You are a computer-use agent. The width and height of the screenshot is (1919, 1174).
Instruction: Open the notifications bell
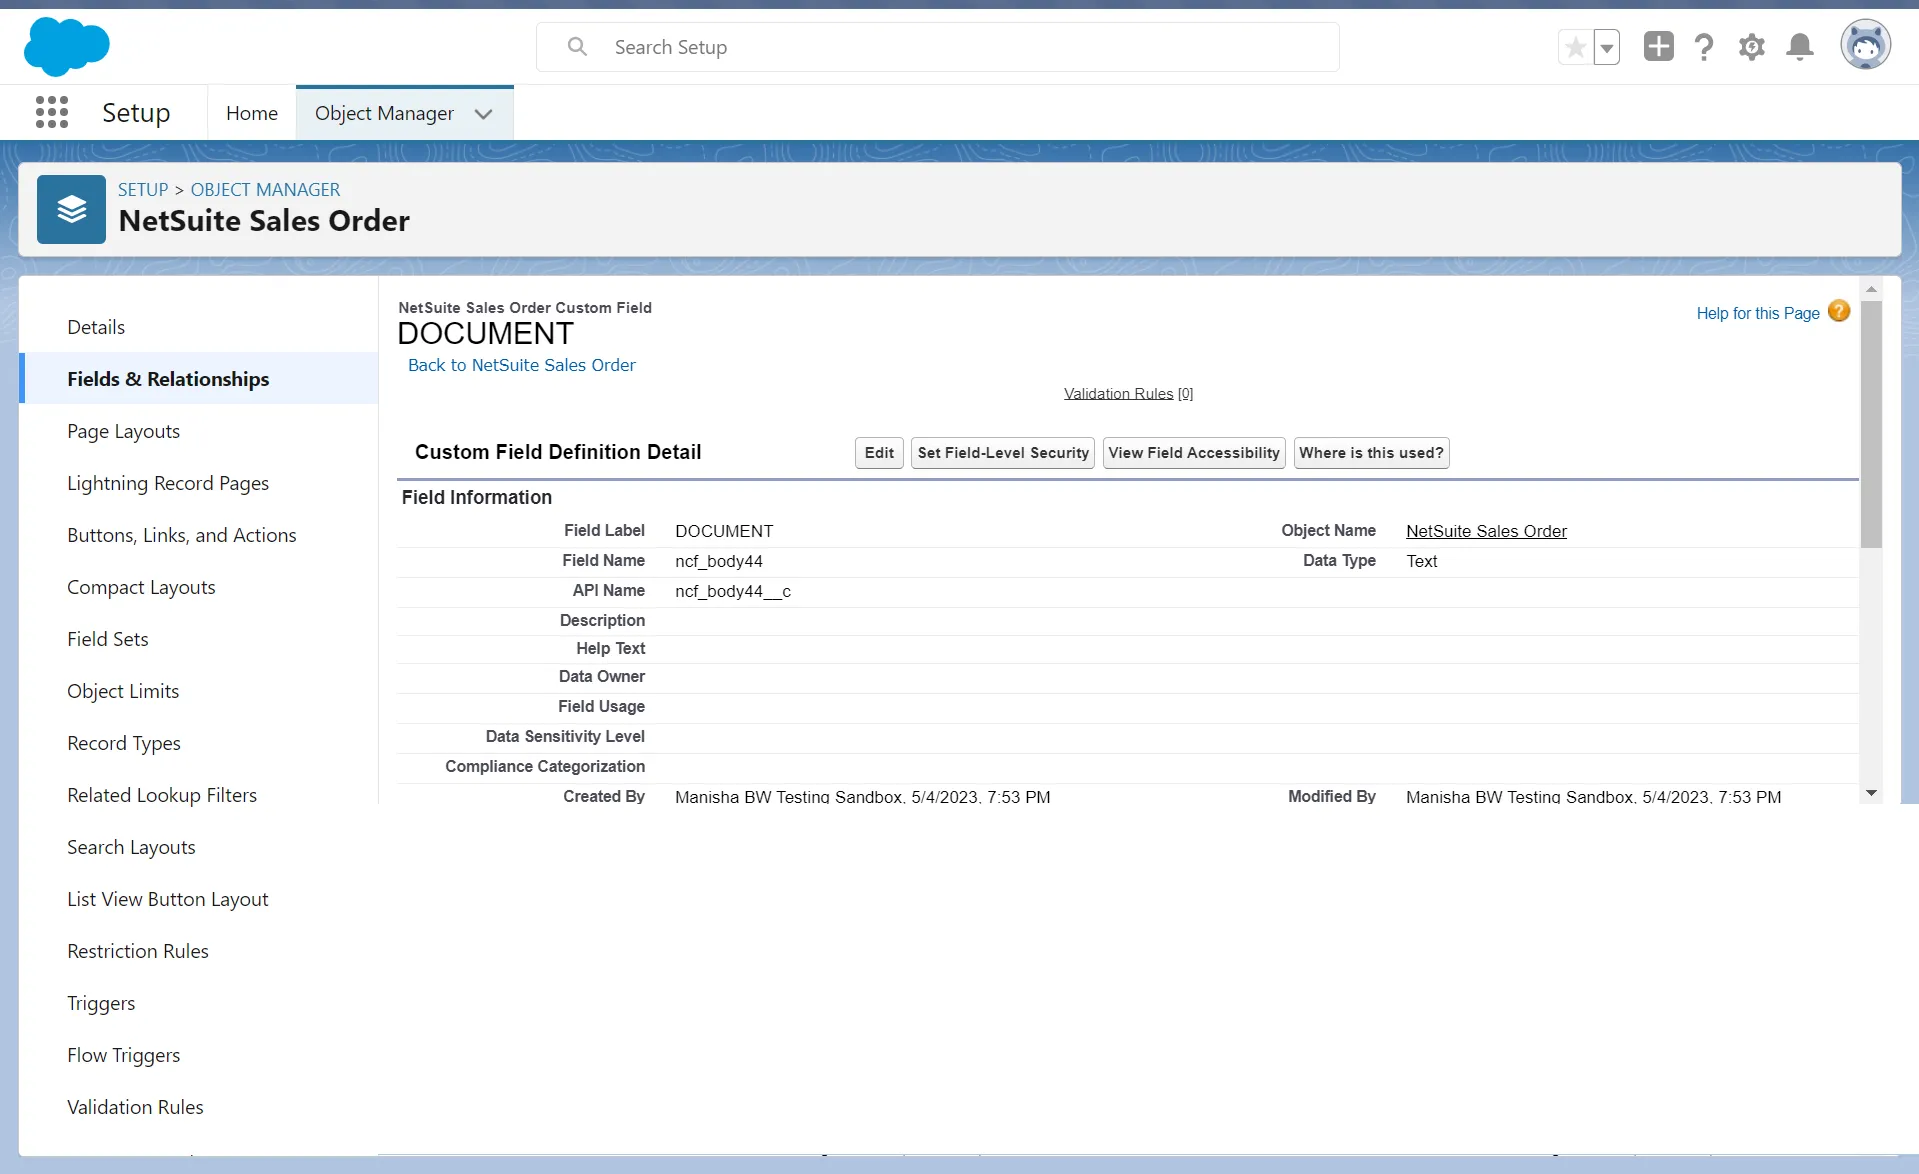(x=1800, y=47)
